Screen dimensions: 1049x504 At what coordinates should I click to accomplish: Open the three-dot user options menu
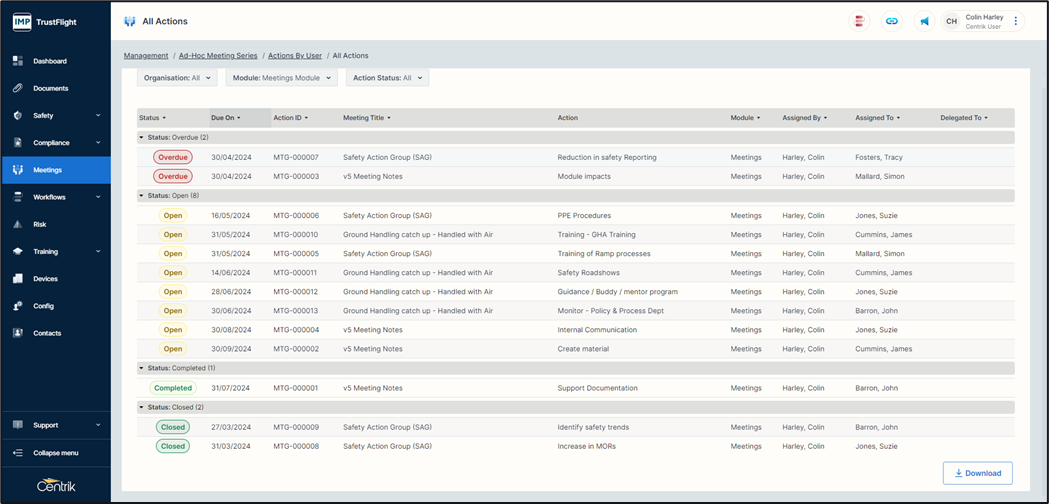click(x=1016, y=21)
